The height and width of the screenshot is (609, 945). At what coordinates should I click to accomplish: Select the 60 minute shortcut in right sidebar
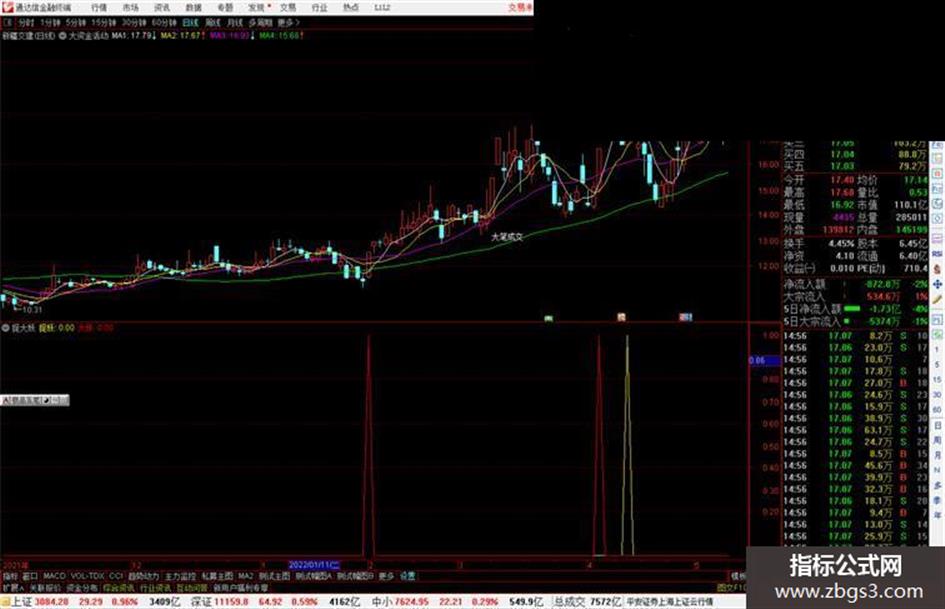(x=937, y=410)
